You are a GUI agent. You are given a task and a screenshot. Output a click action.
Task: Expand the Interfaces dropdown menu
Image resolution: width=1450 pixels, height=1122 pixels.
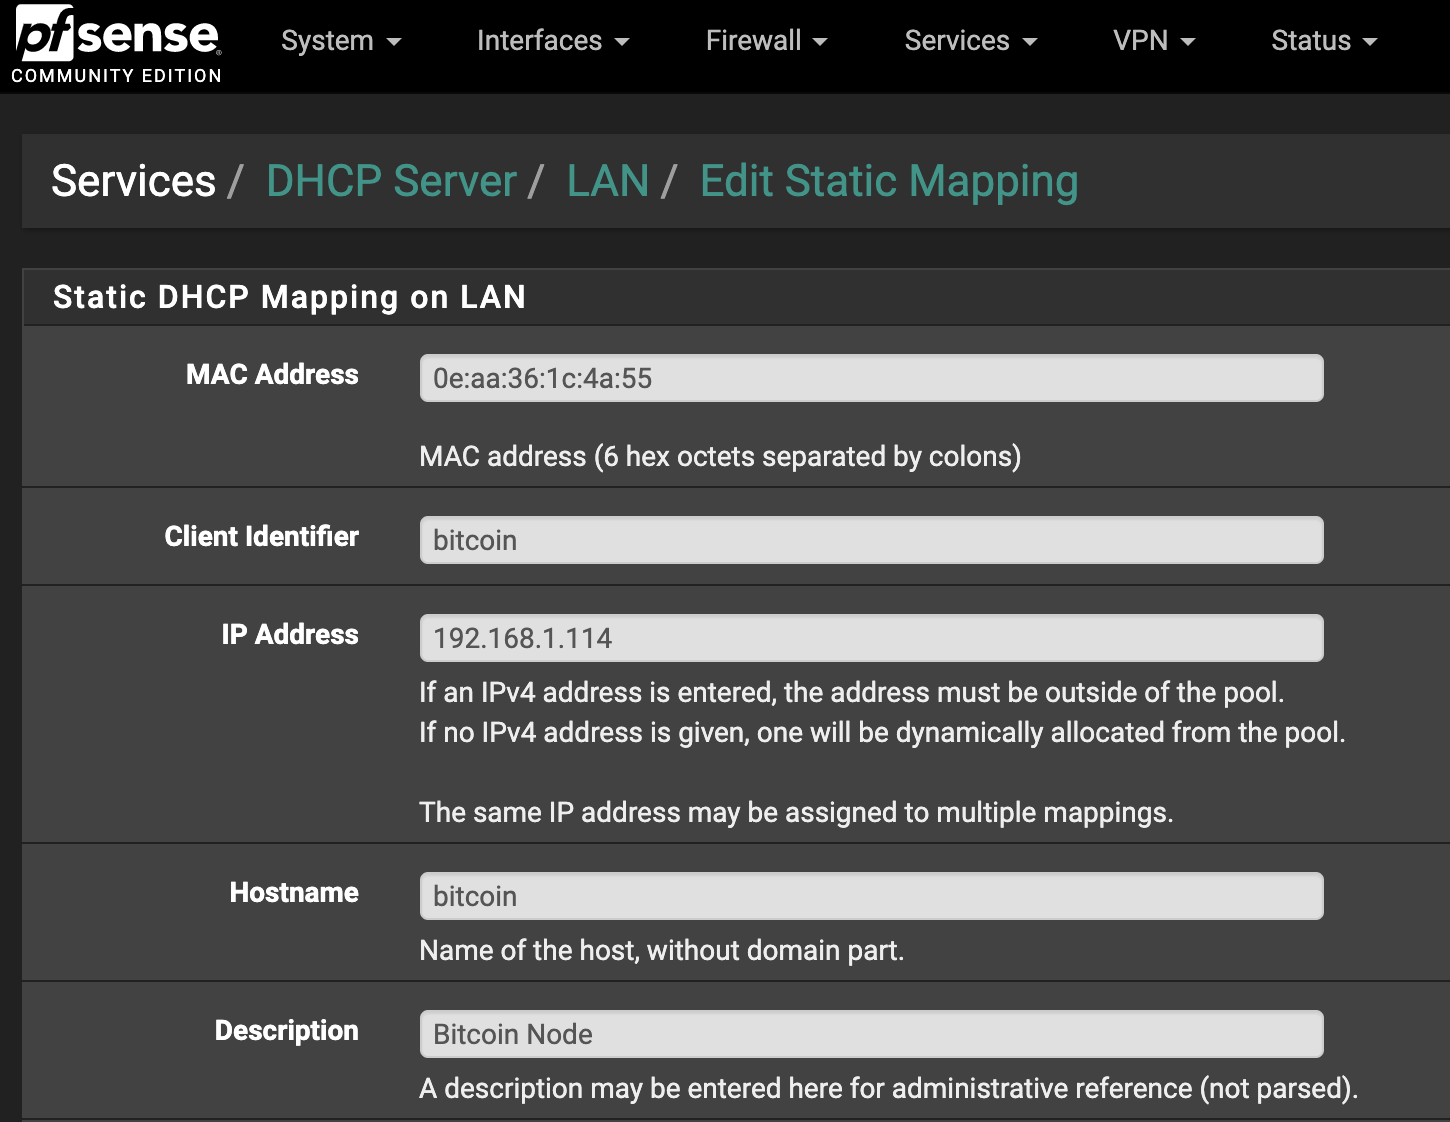tap(552, 41)
